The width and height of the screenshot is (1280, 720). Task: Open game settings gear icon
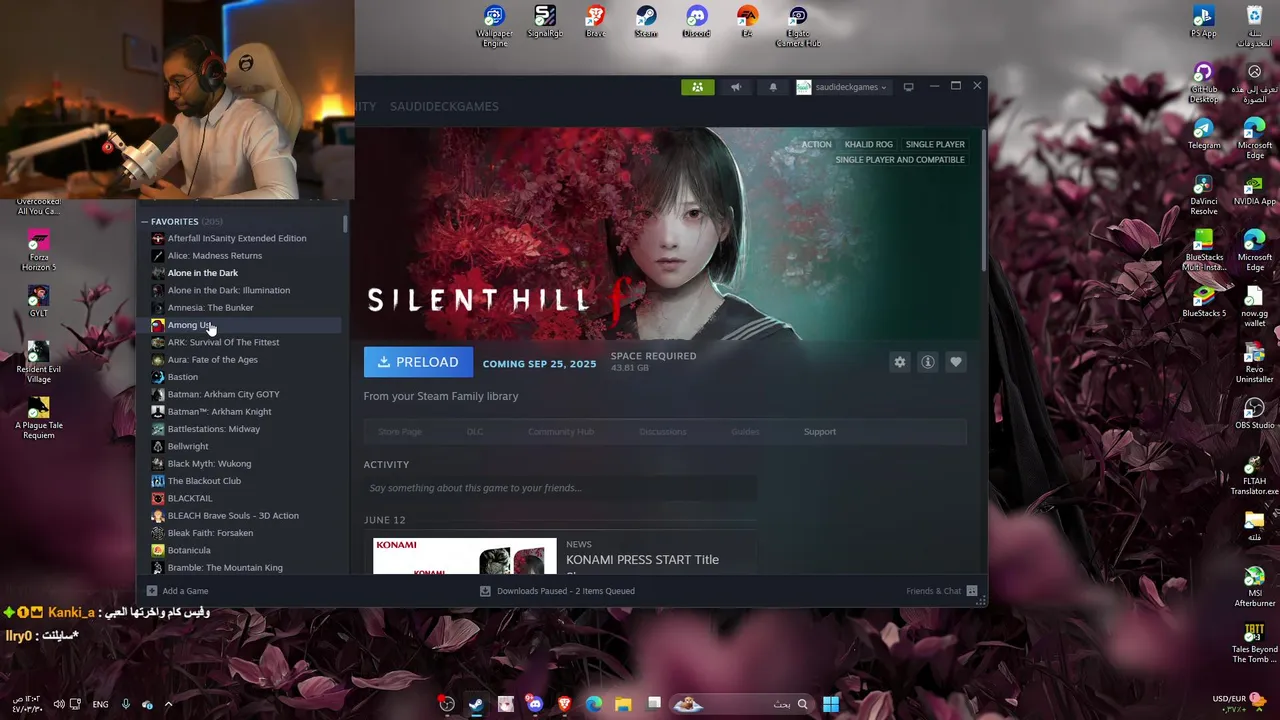(899, 362)
